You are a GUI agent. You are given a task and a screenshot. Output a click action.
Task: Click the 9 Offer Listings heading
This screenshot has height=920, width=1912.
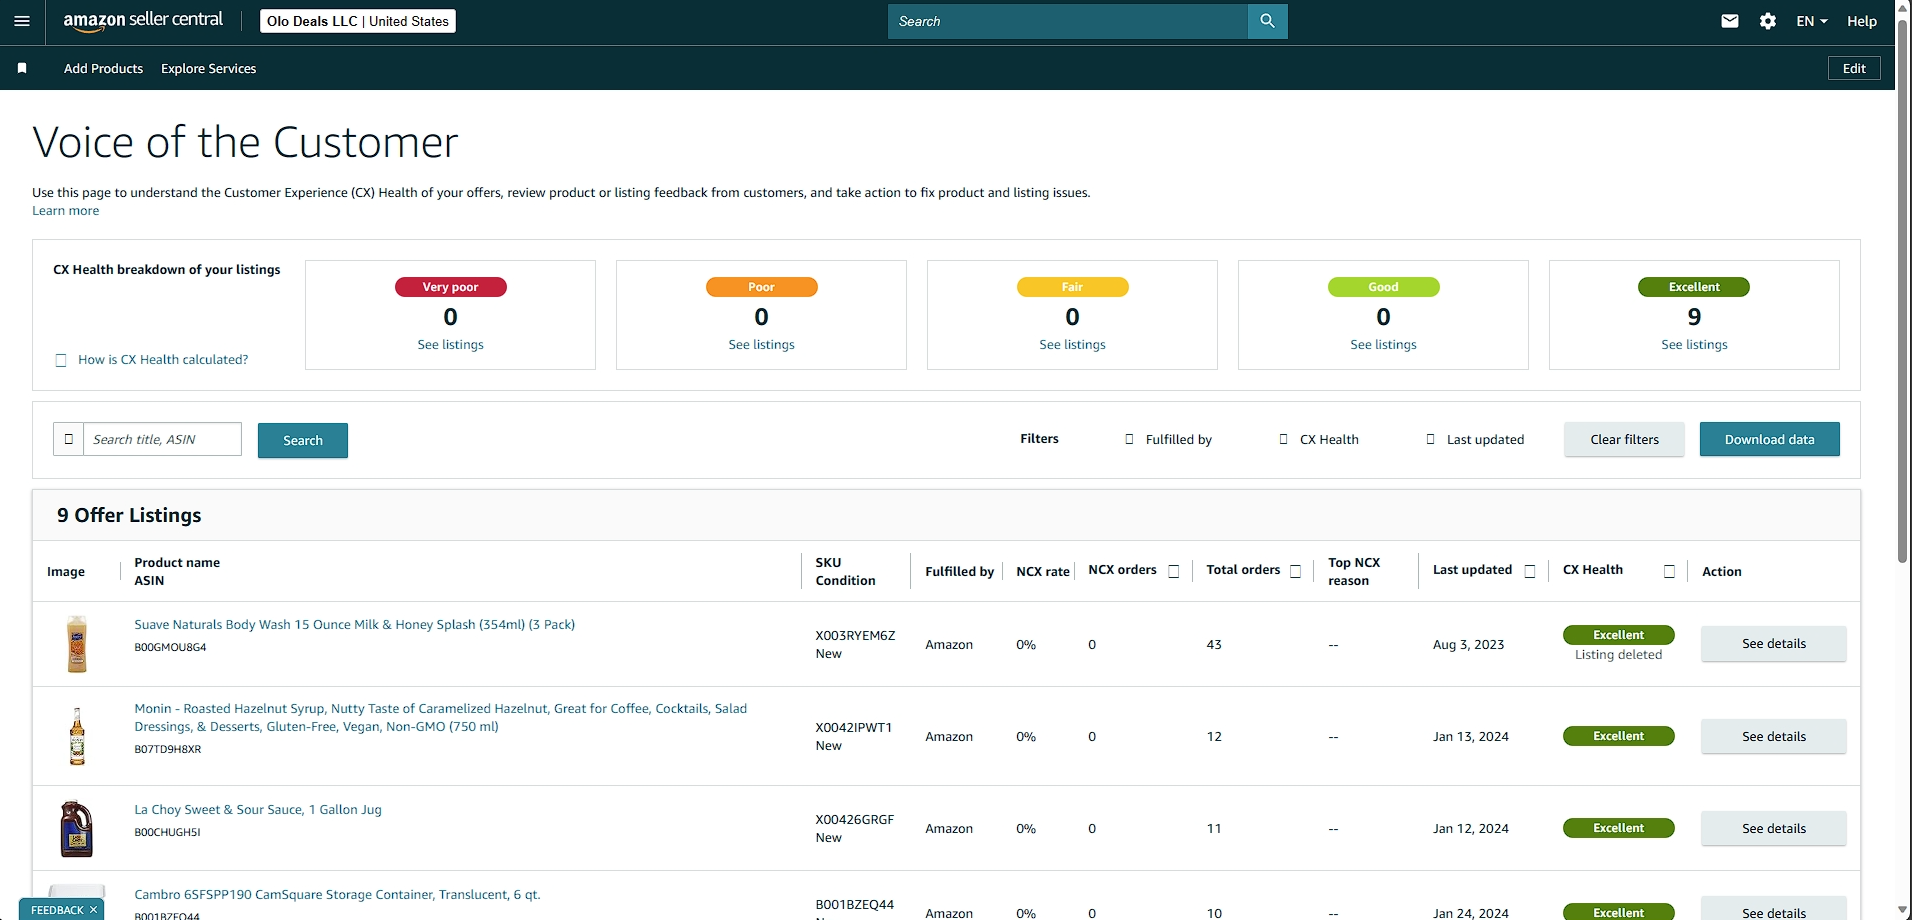129,515
